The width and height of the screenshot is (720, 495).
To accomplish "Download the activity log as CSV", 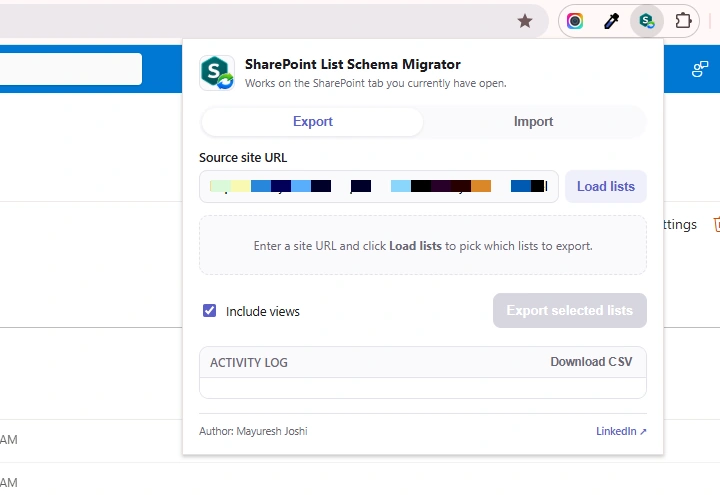I will click(591, 362).
